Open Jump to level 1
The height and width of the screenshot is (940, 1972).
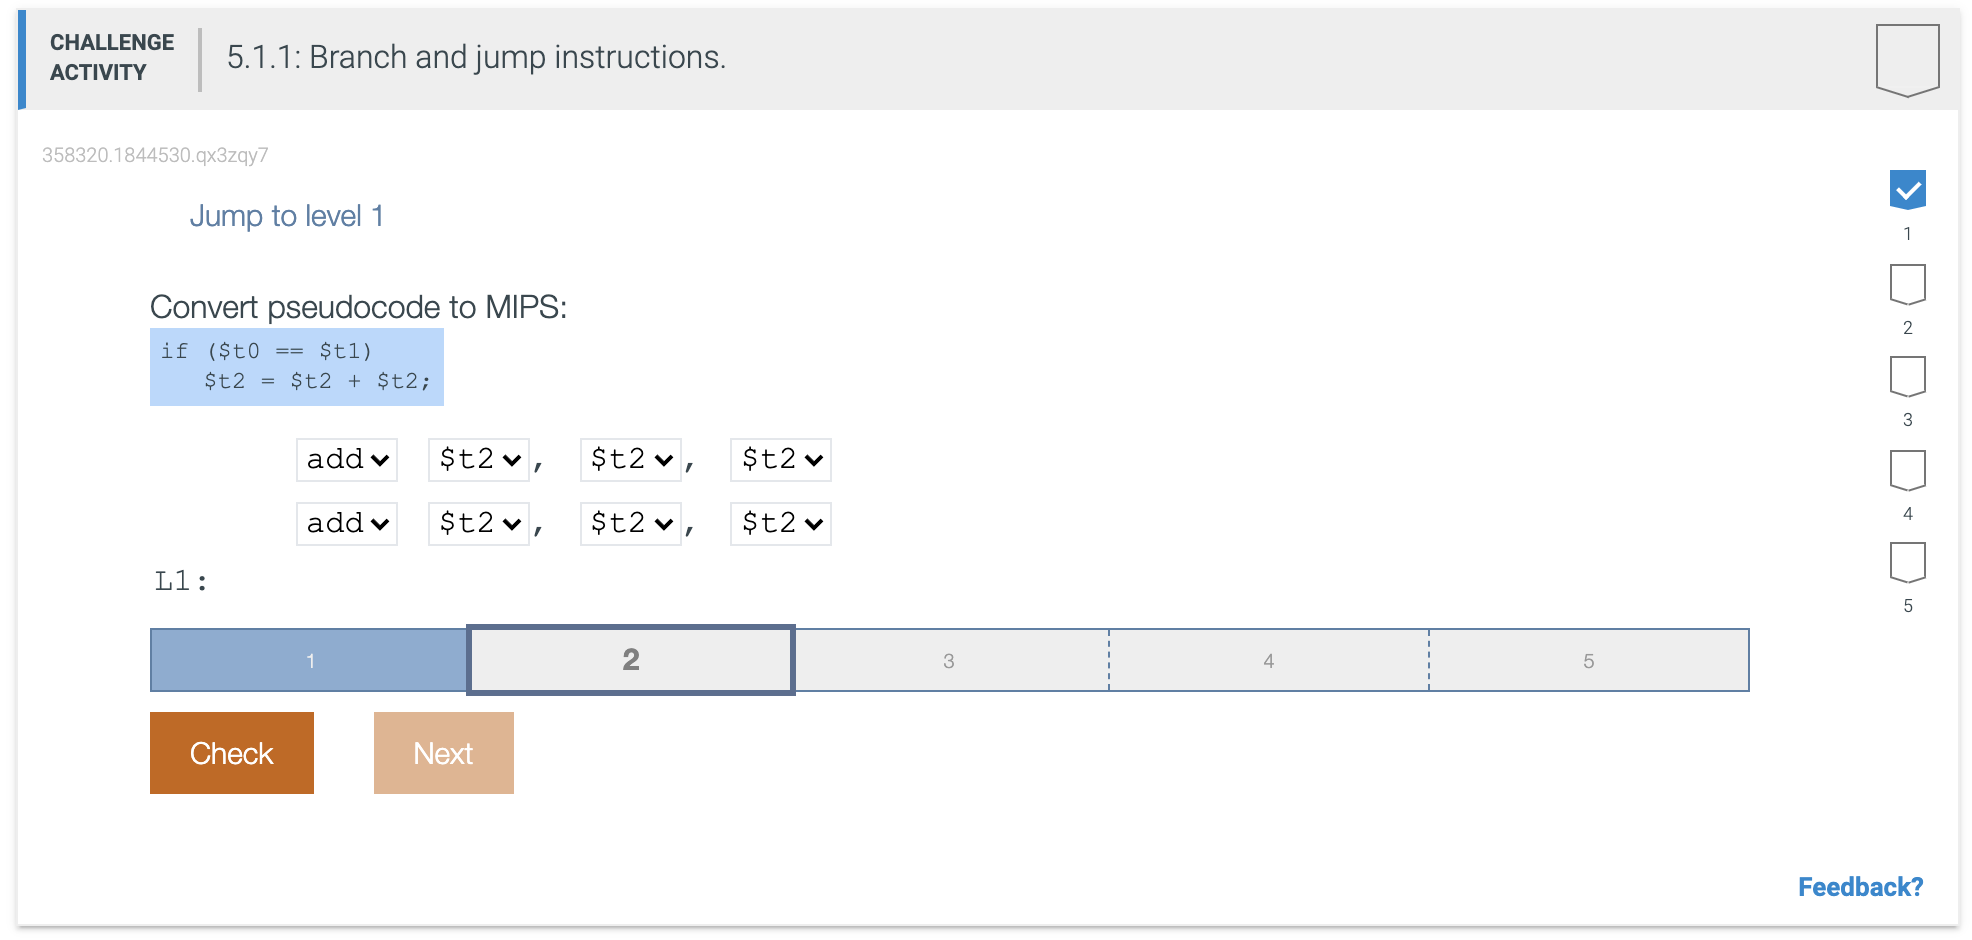pyautogui.click(x=289, y=215)
